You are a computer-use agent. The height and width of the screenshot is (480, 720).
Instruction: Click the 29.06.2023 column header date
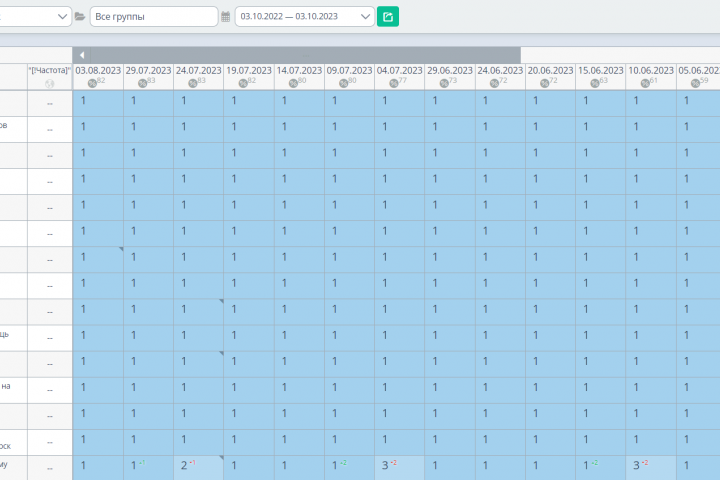click(x=450, y=70)
